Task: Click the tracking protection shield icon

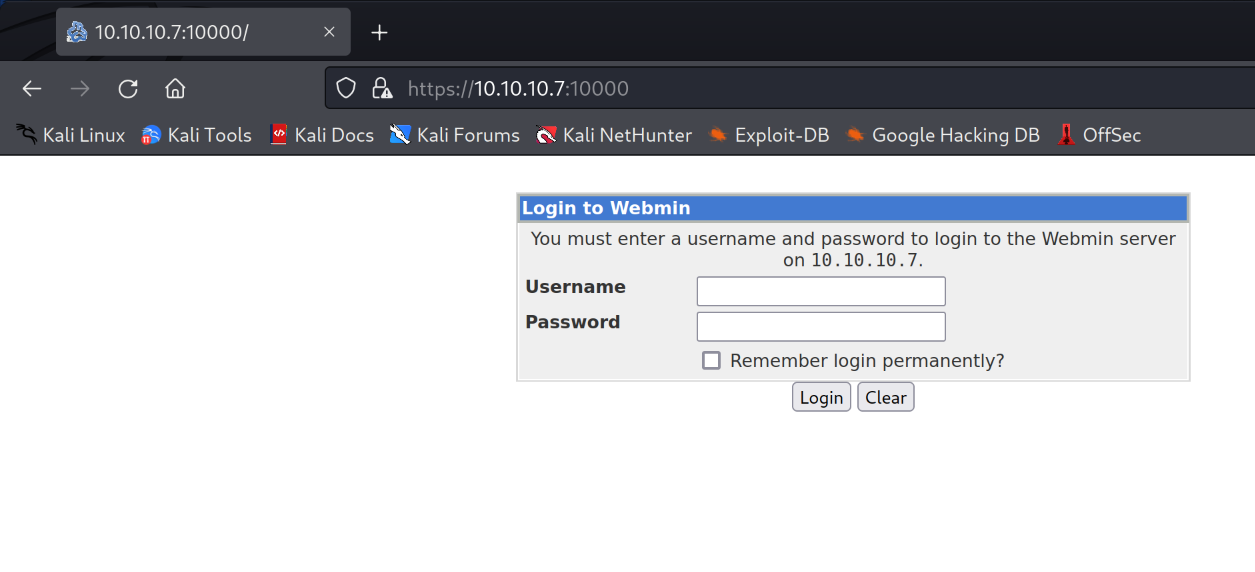Action: [346, 89]
